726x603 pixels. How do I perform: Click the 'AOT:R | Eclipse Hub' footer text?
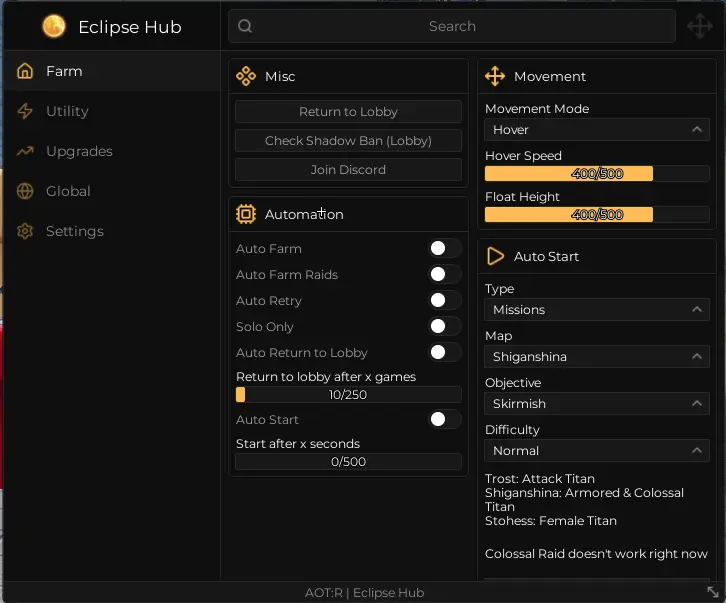(364, 592)
